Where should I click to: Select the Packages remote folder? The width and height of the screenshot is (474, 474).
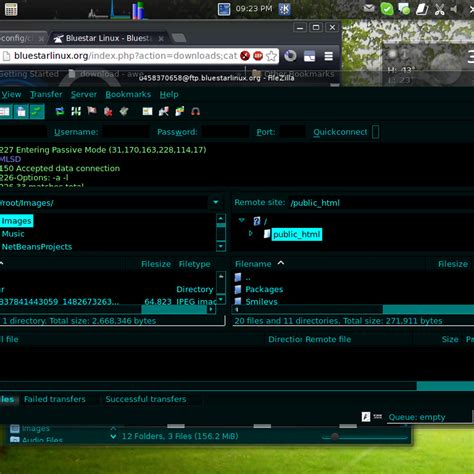[264, 289]
